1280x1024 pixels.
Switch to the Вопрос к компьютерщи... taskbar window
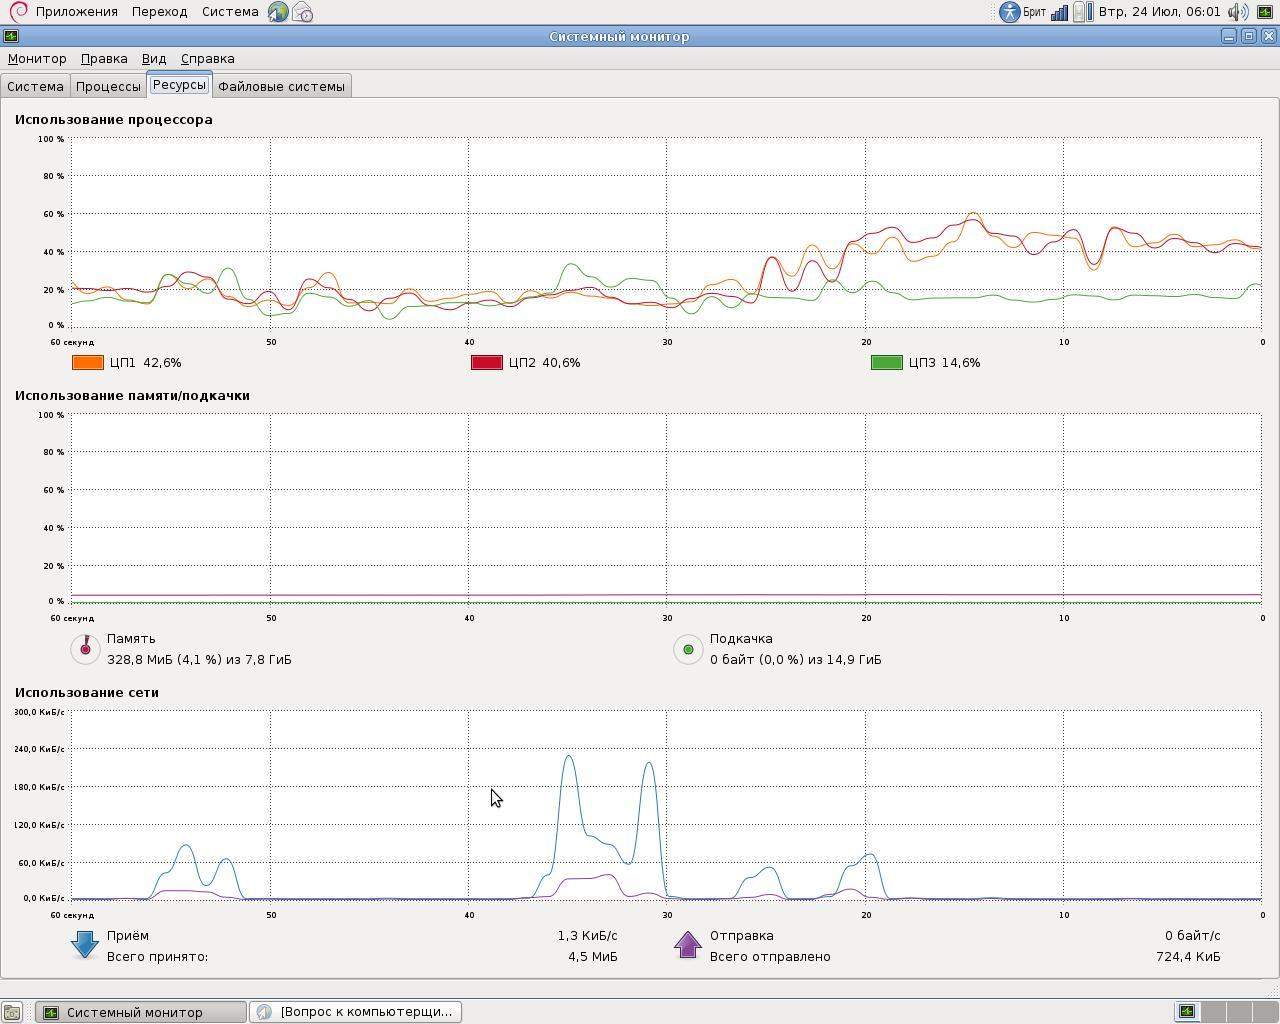point(355,1012)
